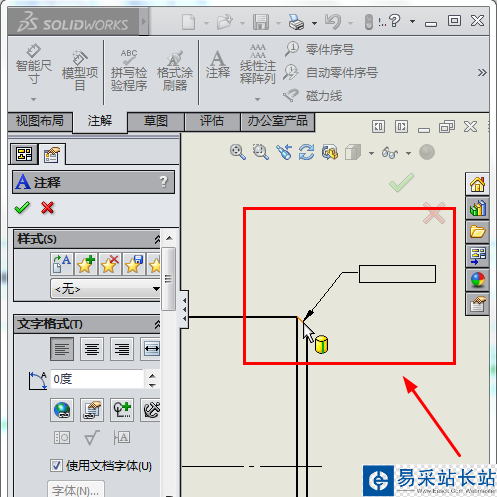Viewport: 497px width, 497px height.
Task: Click Insert Datum Feature icon
Action: [122, 437]
